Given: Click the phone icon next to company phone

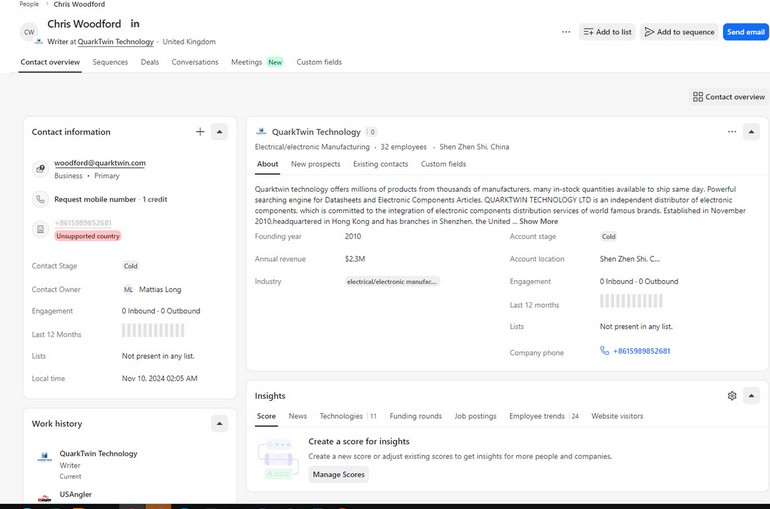Looking at the screenshot, I should (605, 351).
